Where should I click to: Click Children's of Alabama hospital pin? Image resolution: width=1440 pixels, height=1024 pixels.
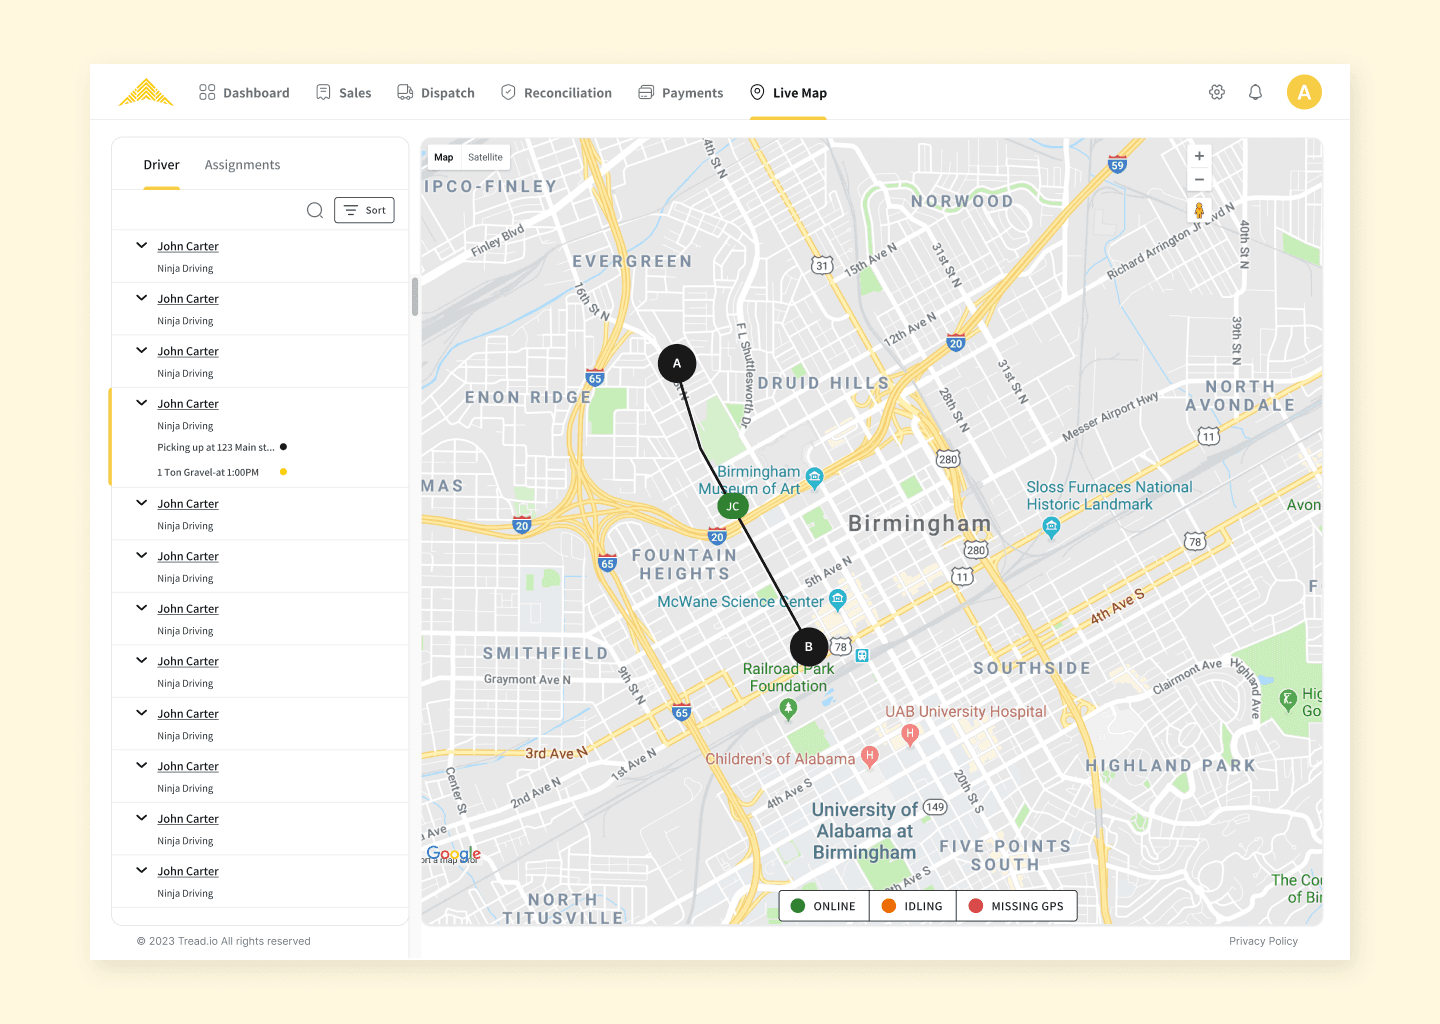(869, 757)
